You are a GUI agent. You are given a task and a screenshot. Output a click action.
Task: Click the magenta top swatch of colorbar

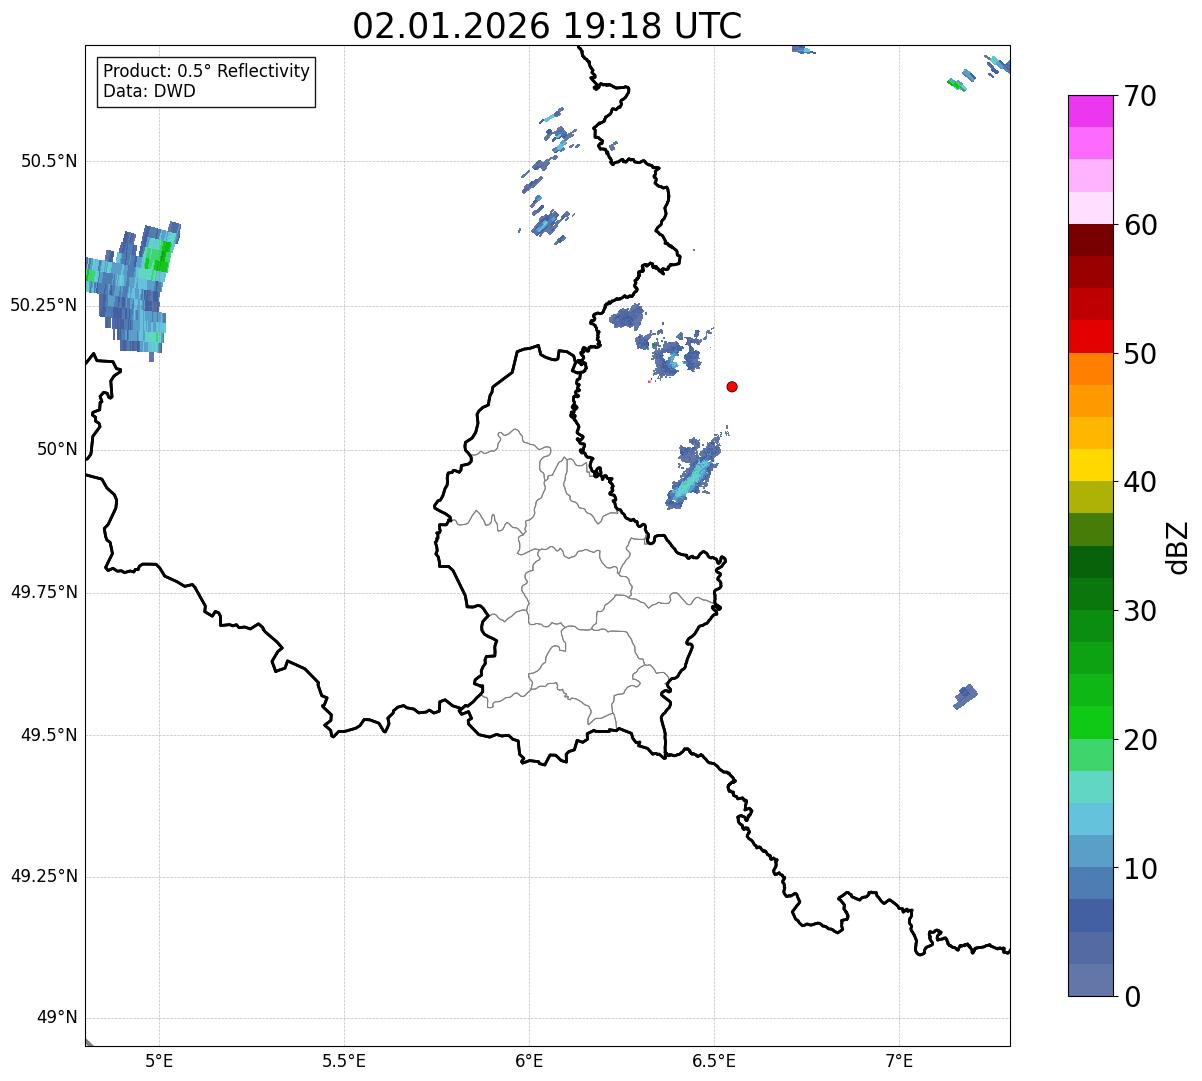(1091, 111)
